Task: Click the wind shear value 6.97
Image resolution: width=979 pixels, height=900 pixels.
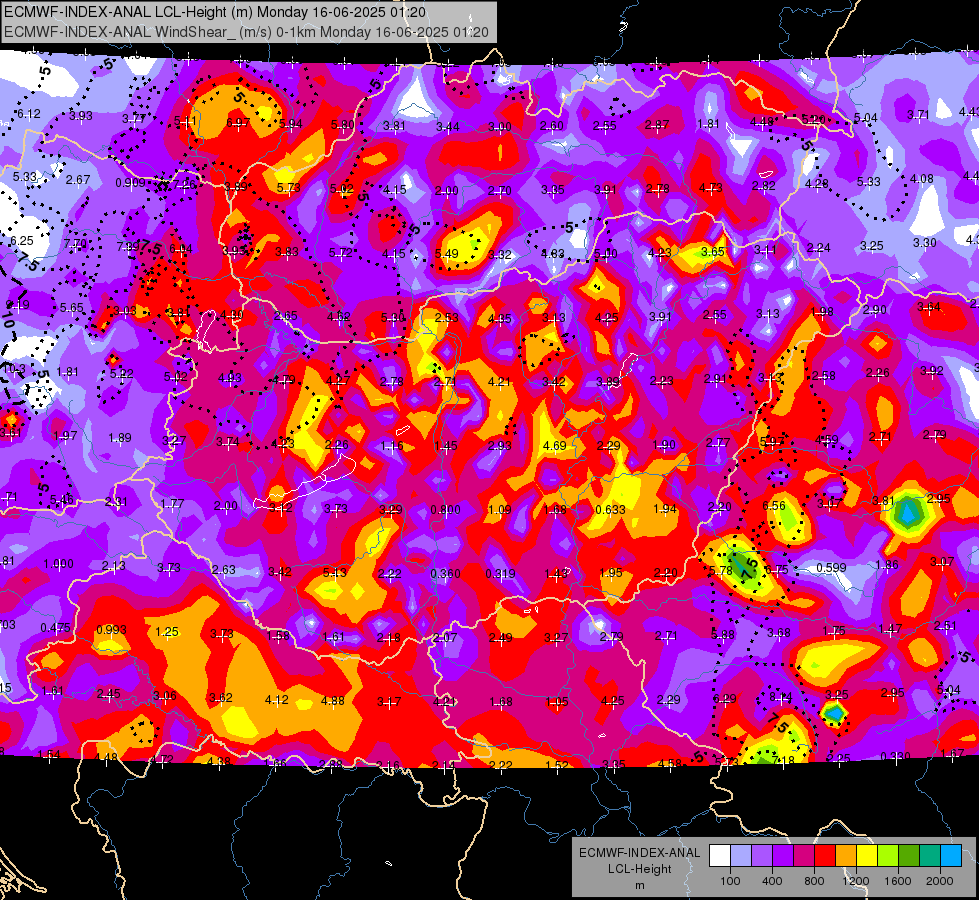Action: click(x=238, y=123)
